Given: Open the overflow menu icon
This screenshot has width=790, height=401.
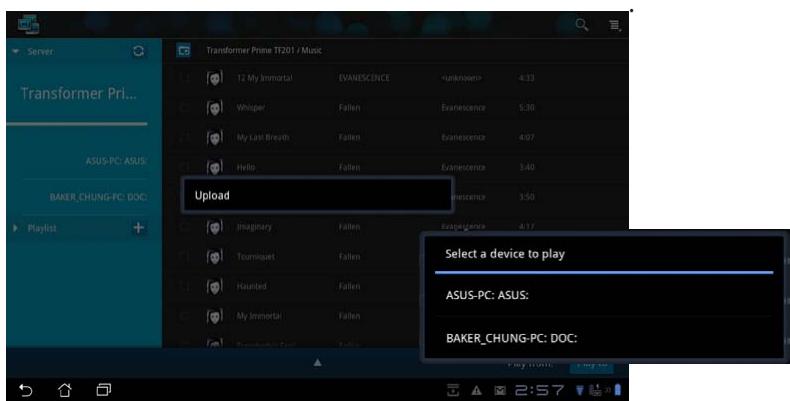Looking at the screenshot, I should [x=615, y=25].
